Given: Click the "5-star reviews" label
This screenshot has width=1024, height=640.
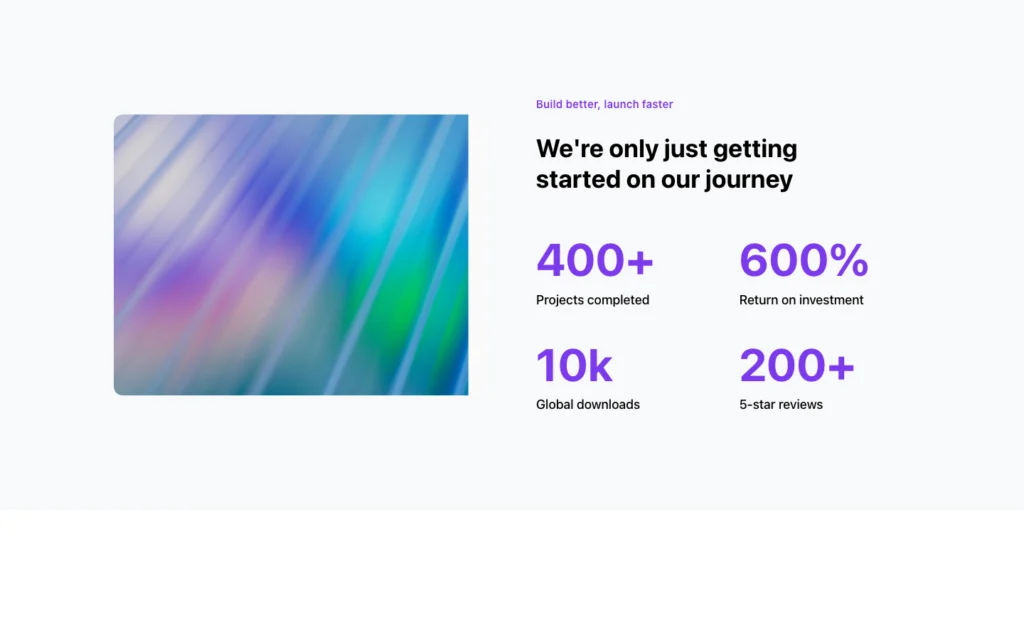Looking at the screenshot, I should (x=781, y=405).
